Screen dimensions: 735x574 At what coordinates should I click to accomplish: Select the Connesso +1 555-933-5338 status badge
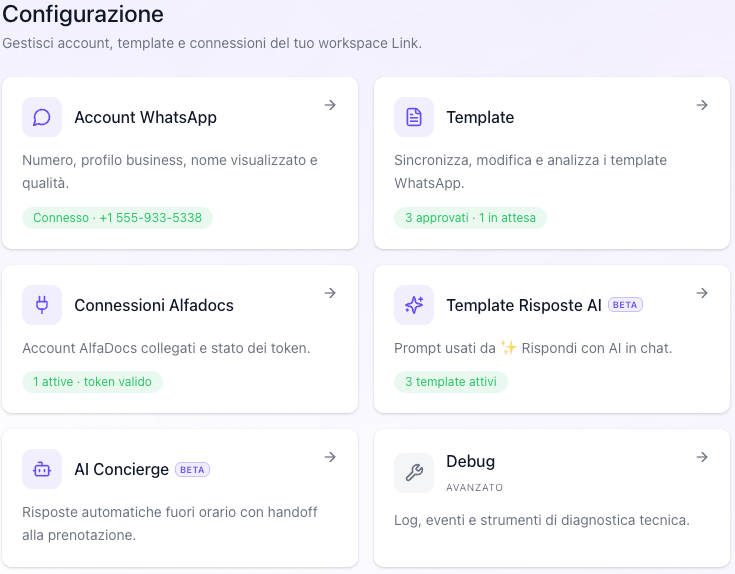coord(117,218)
